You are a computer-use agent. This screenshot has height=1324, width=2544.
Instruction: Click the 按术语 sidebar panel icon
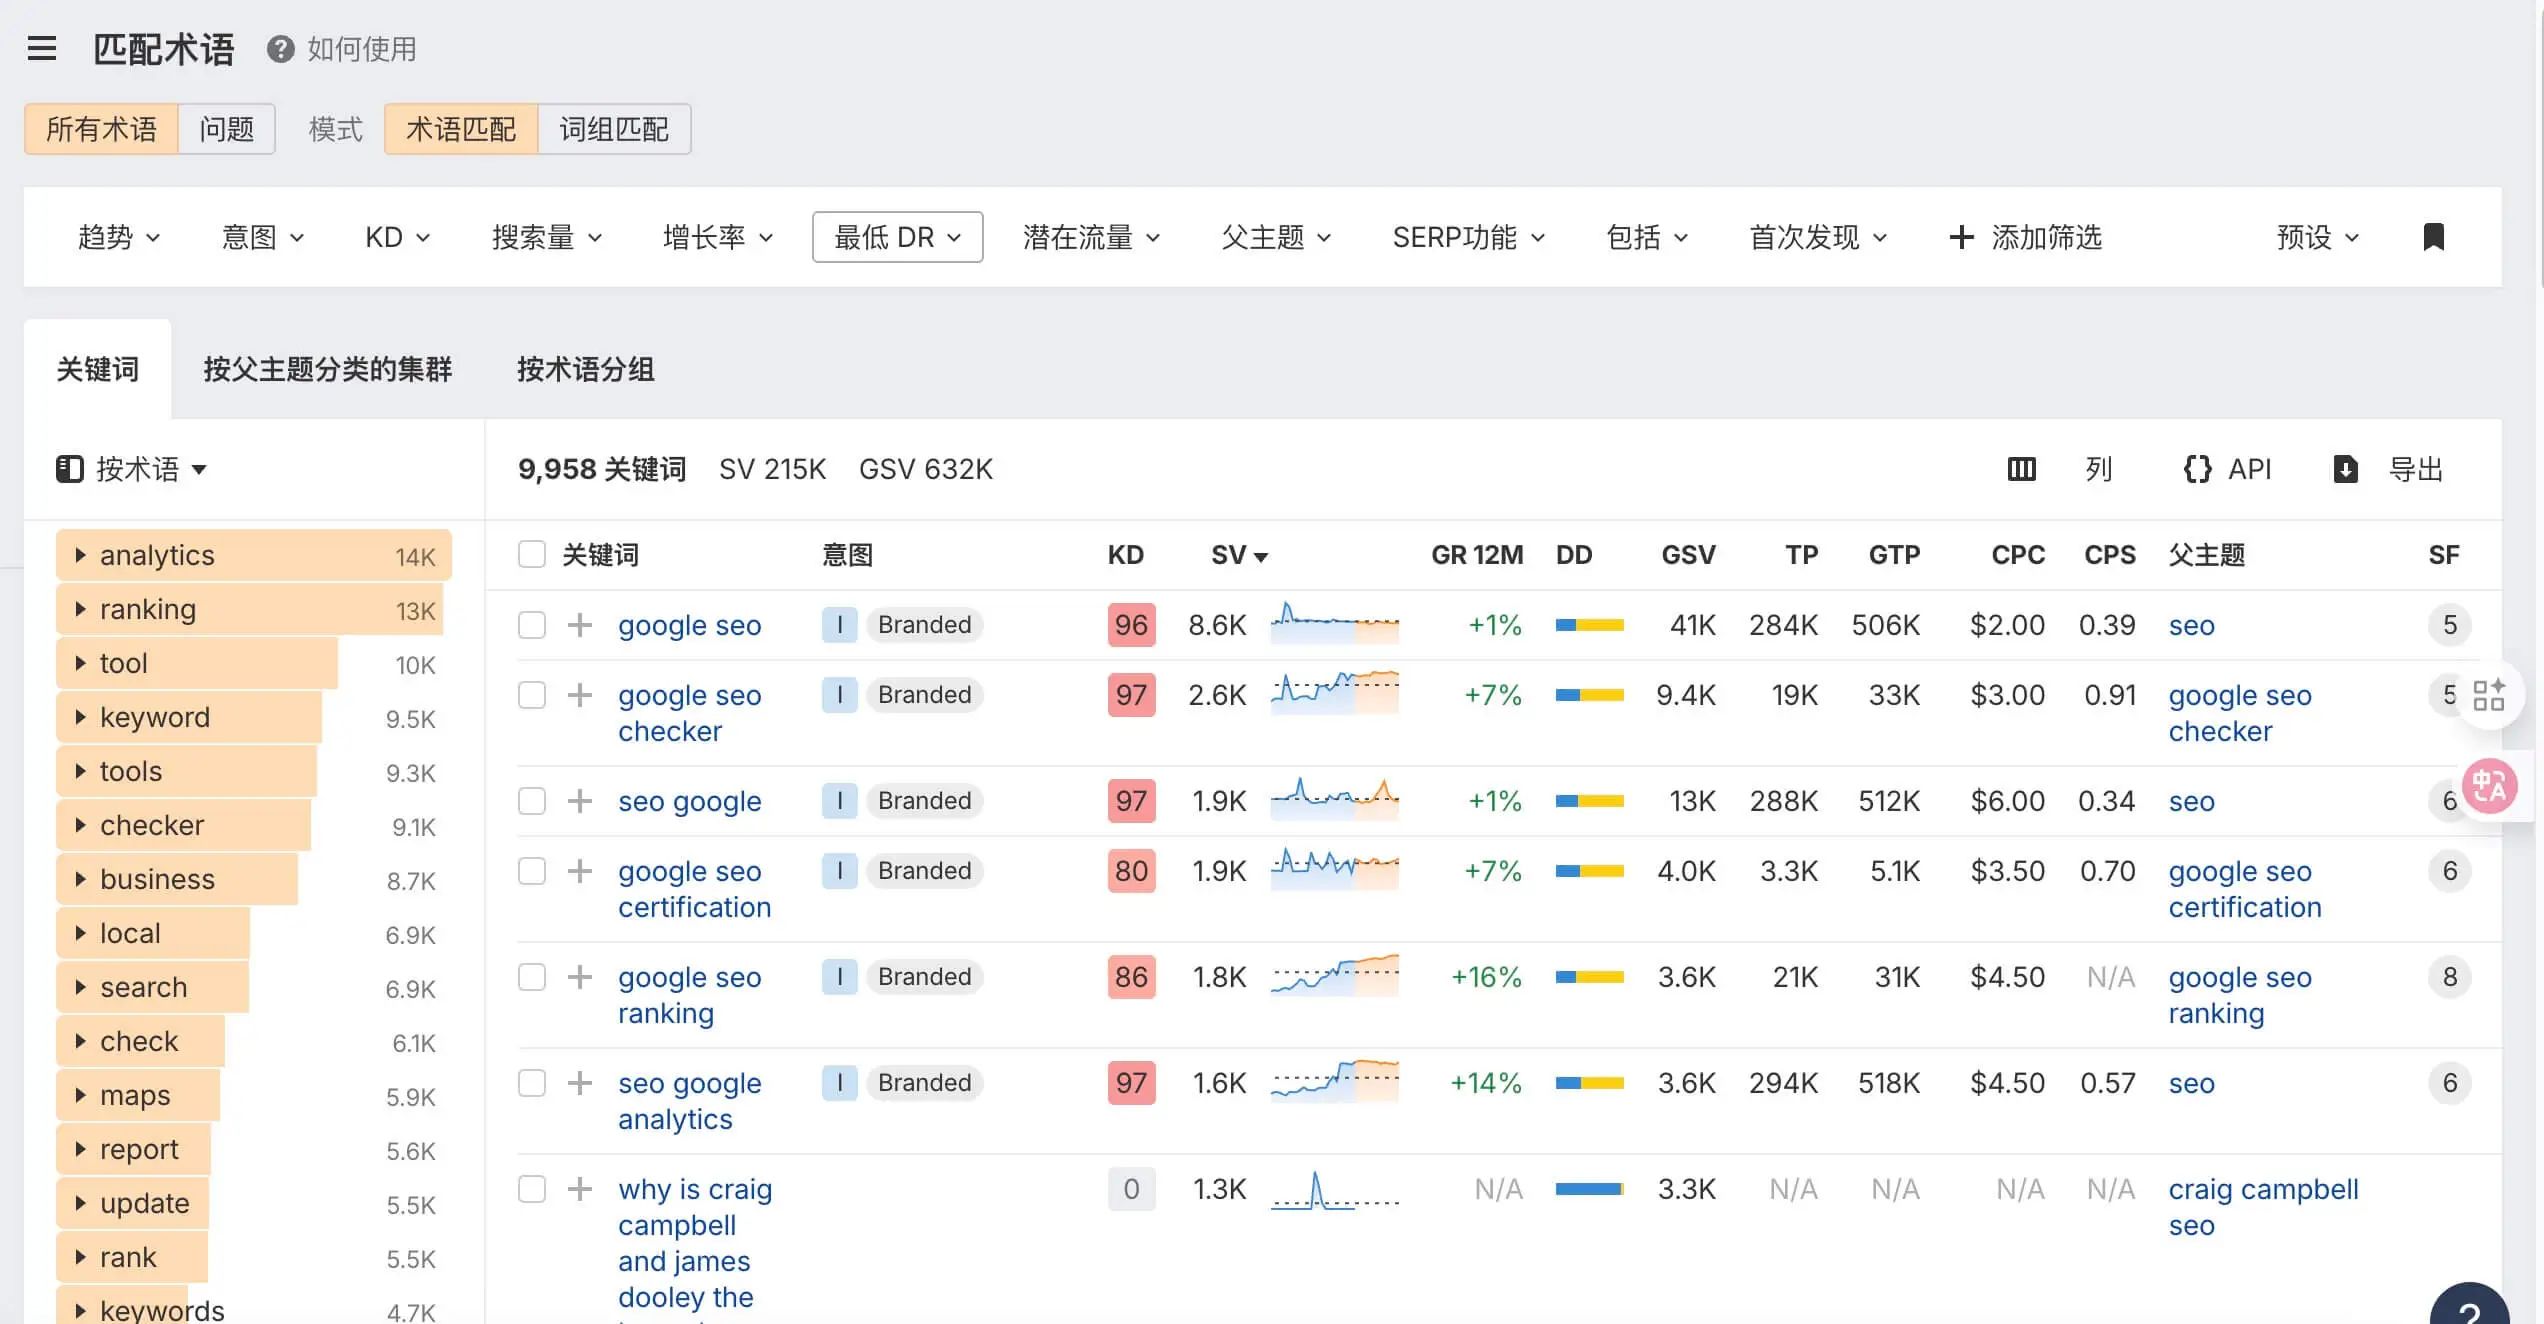[x=70, y=468]
